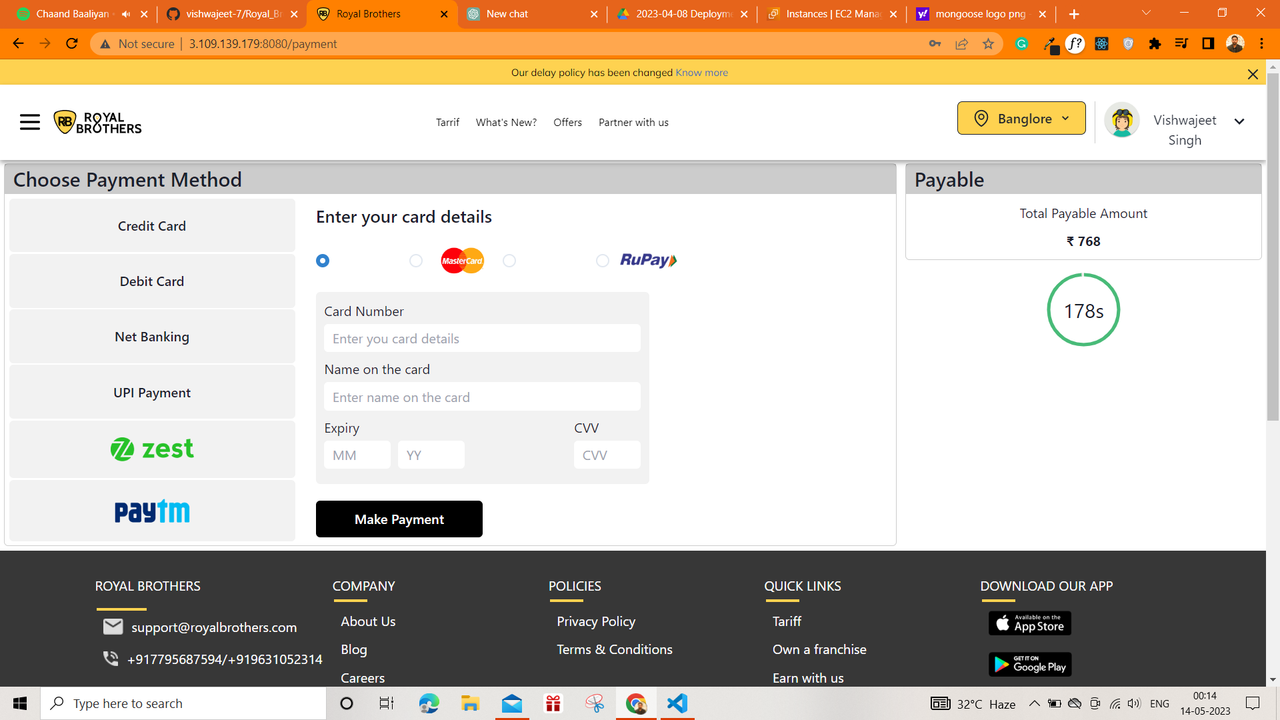Open the Offers navigation item
The height and width of the screenshot is (720, 1280).
(568, 122)
